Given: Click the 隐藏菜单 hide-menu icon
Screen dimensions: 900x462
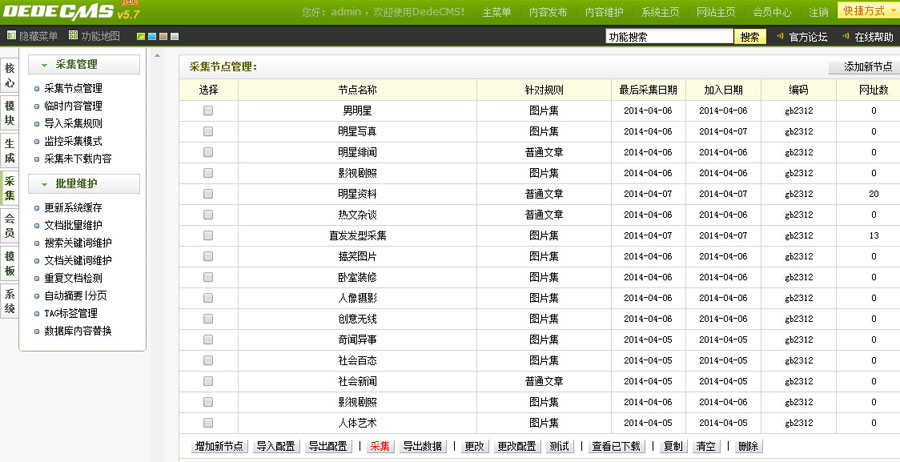Looking at the screenshot, I should point(10,36).
